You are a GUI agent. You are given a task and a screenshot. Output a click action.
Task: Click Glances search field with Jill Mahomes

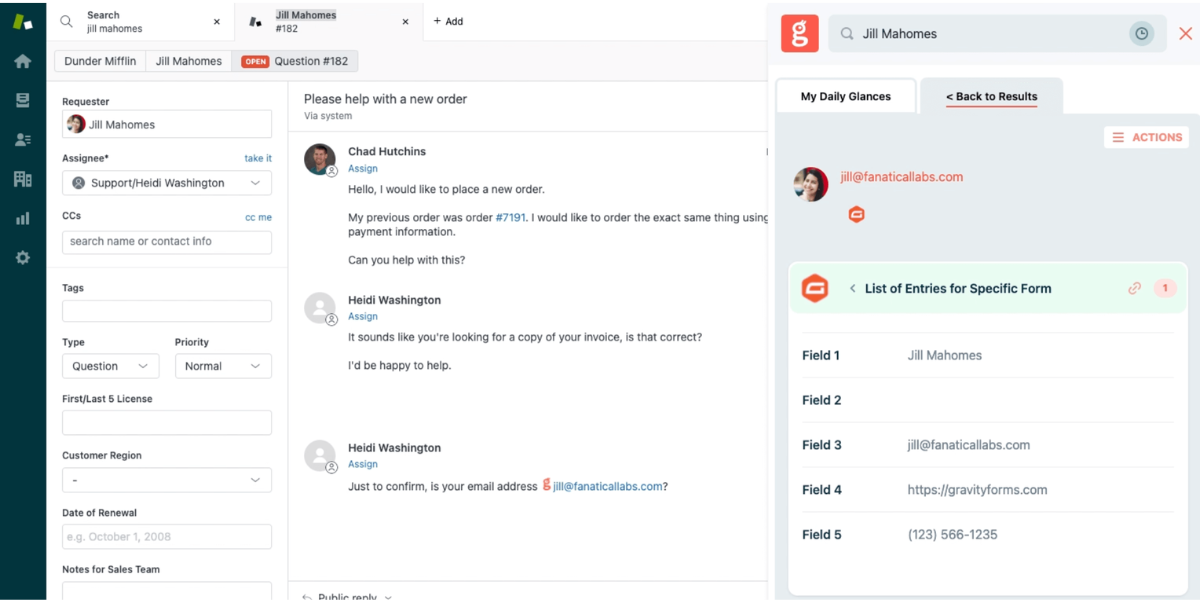click(x=997, y=33)
